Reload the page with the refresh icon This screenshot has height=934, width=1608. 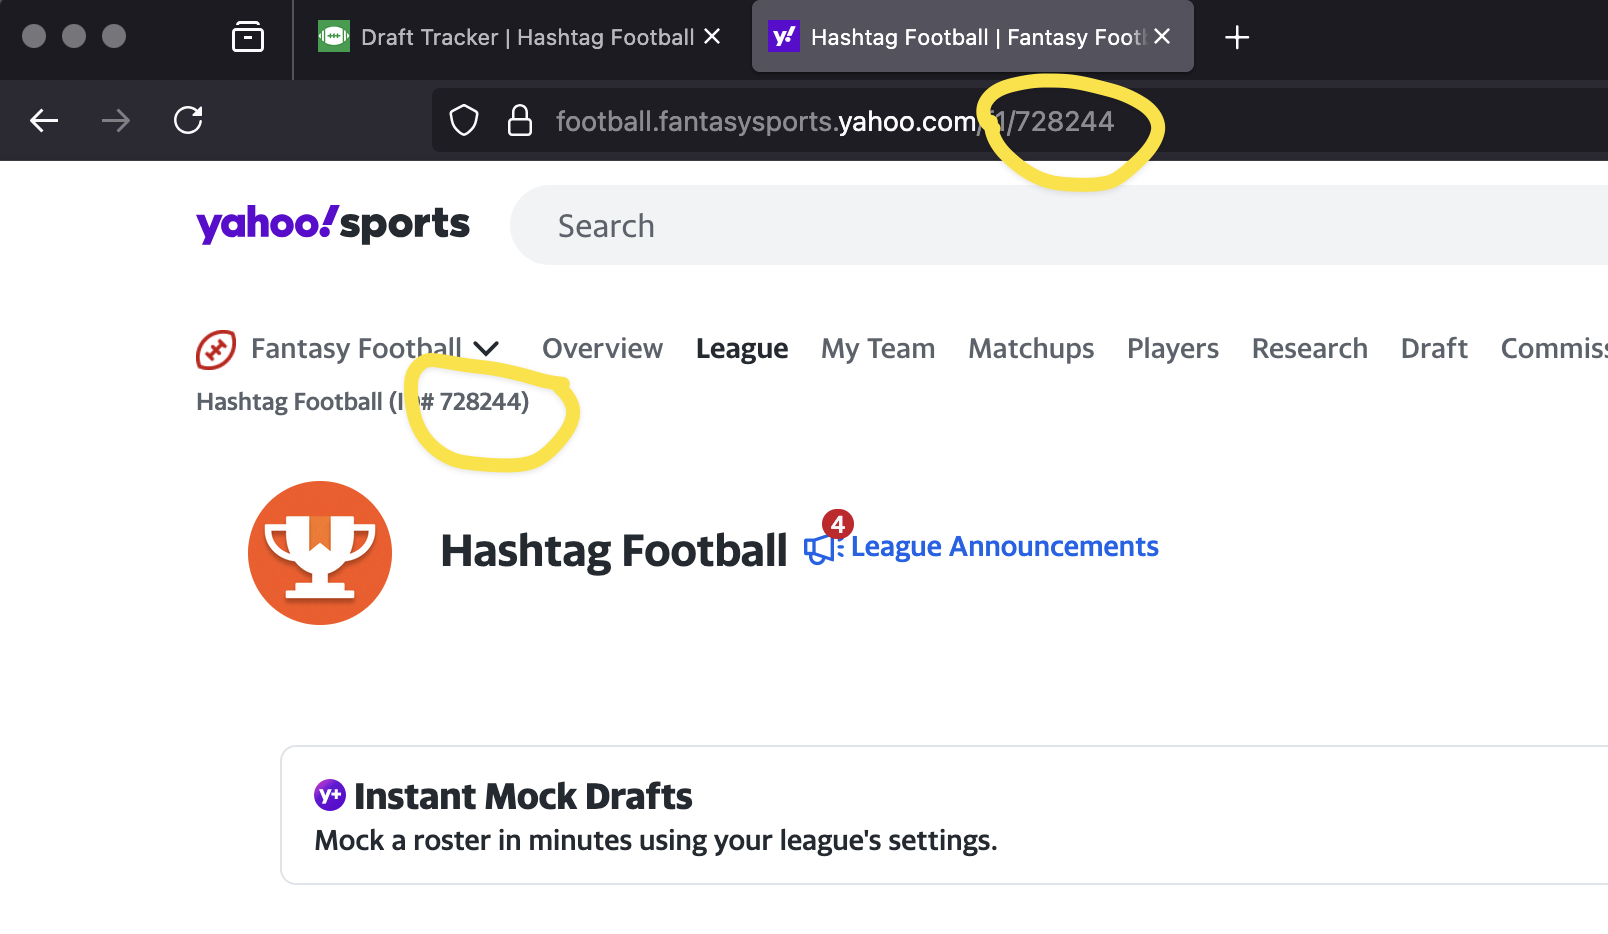tap(188, 120)
